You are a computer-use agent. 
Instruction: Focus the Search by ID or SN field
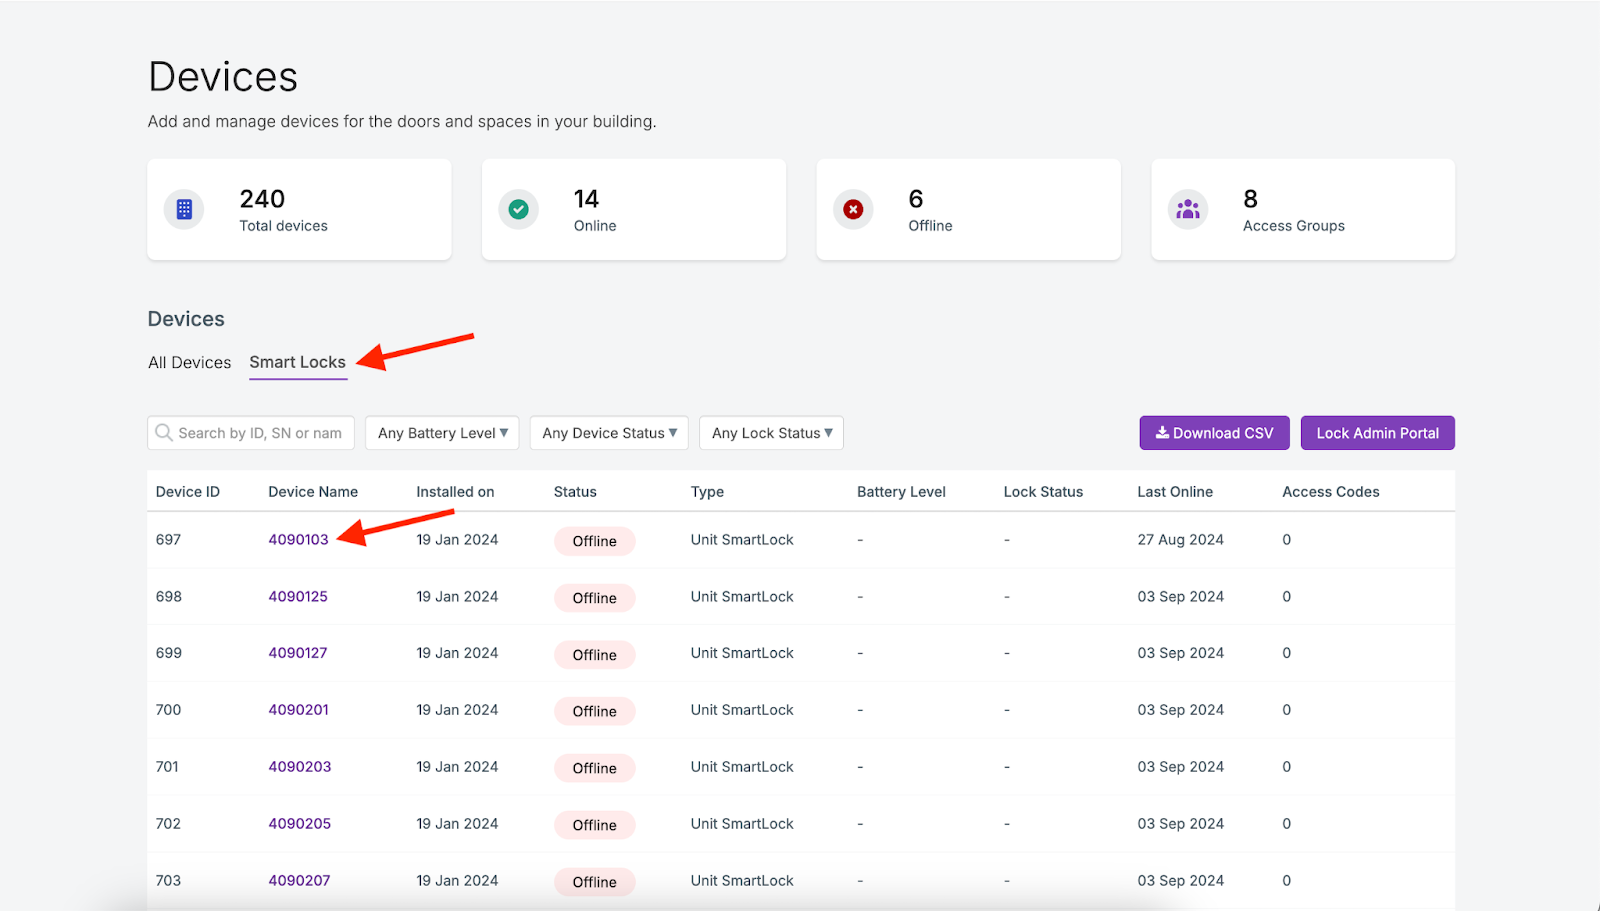260,433
